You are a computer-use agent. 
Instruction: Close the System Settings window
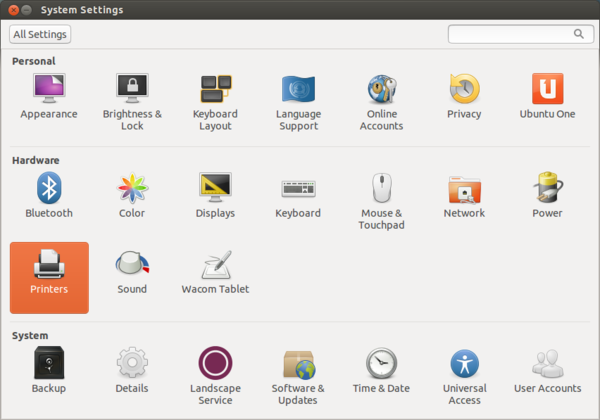click(14, 10)
